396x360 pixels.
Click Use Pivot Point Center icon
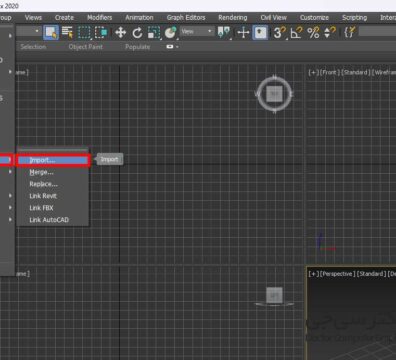click(224, 32)
